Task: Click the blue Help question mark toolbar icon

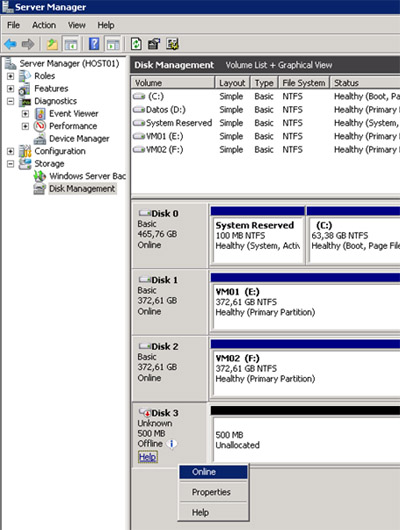Action: [x=94, y=44]
